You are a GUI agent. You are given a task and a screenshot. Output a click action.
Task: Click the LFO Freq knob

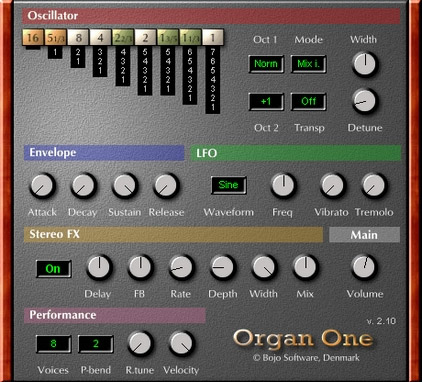[283, 185]
